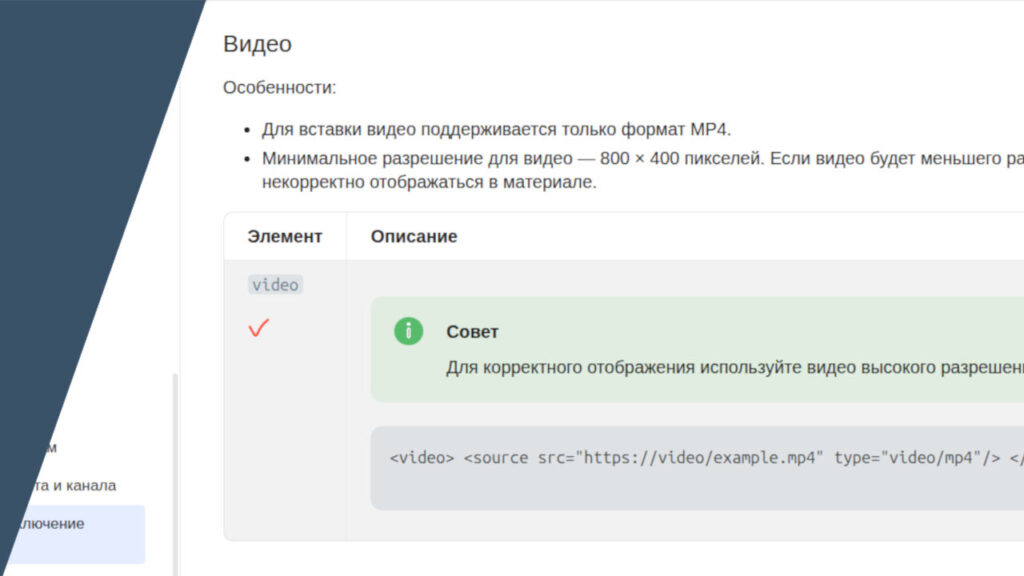Click the tip text about high resolution video
This screenshot has height=576, width=1024.
pos(730,367)
